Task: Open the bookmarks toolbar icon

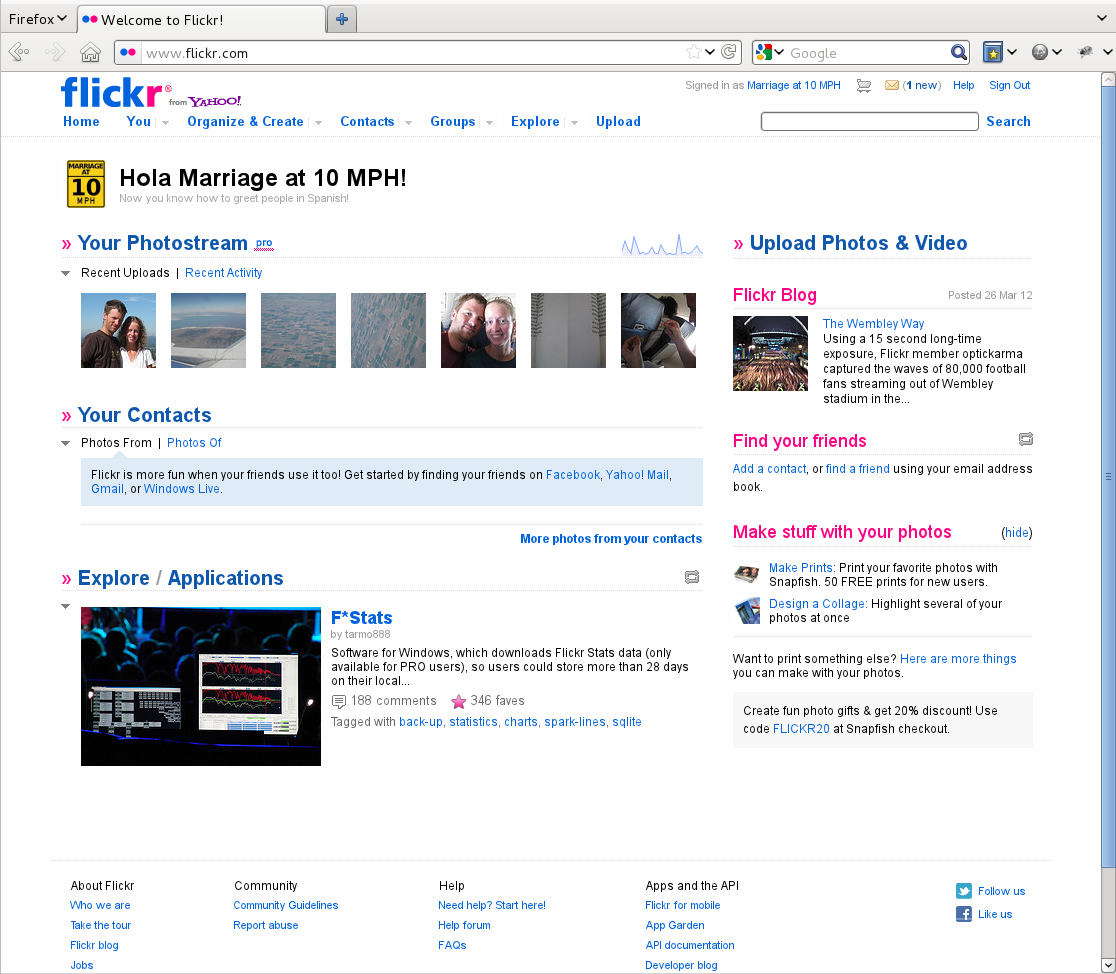Action: (x=993, y=52)
